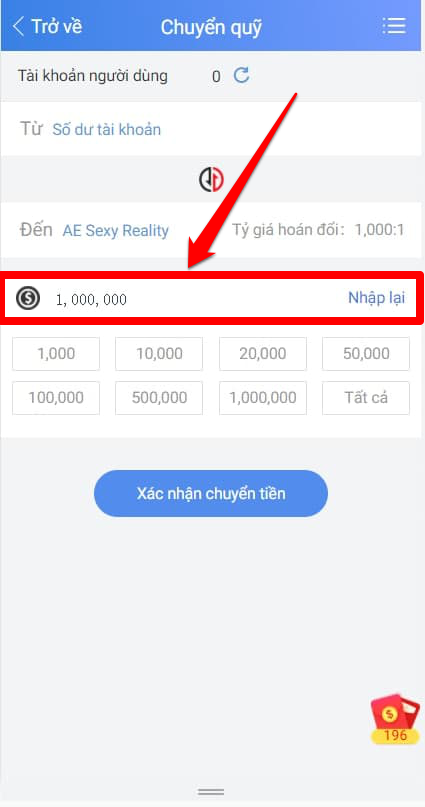
Task: Open the AE Sexy Reality destination selector
Action: 116,231
